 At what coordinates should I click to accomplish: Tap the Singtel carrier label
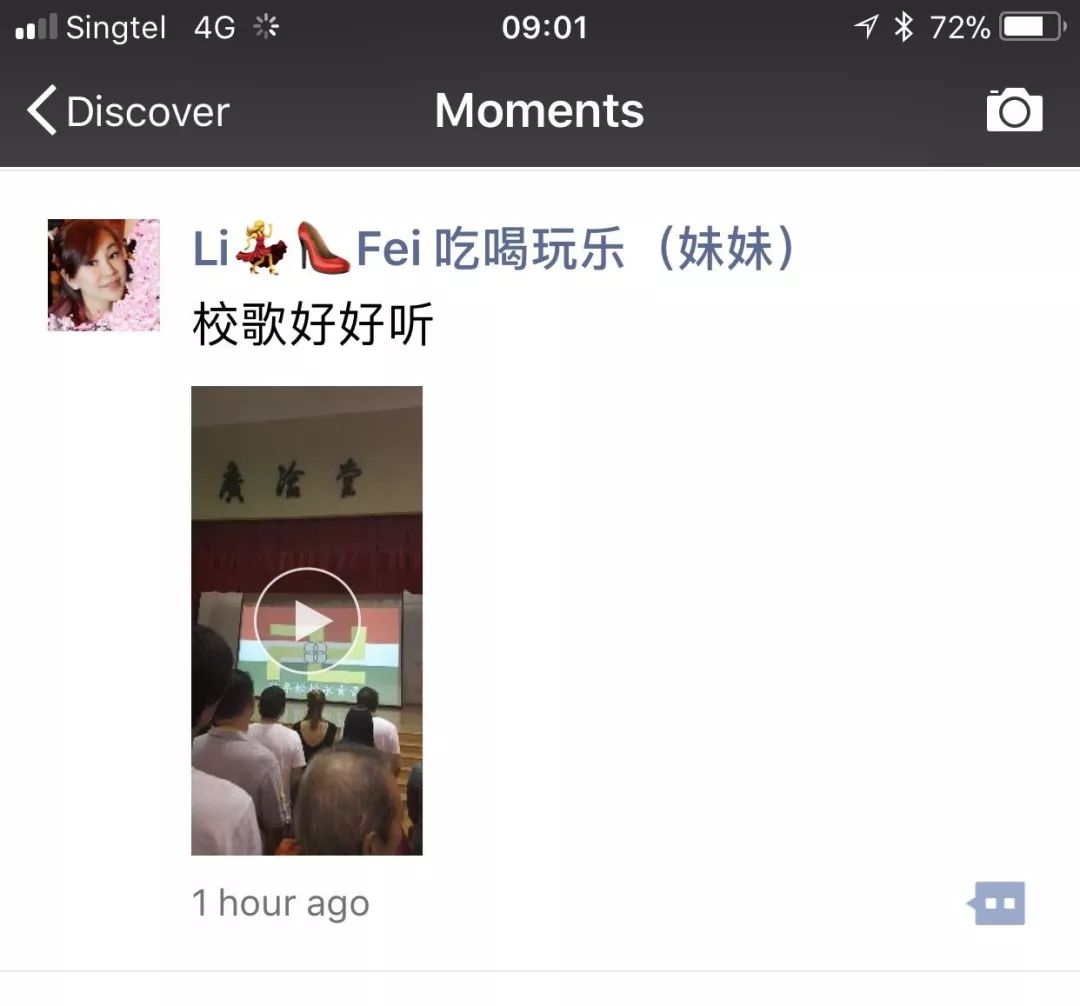click(x=116, y=28)
